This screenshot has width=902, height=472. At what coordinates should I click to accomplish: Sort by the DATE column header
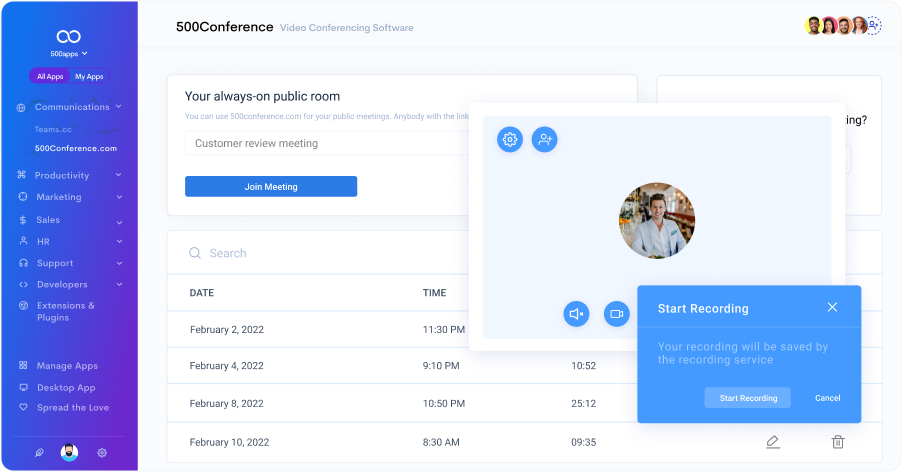pos(202,293)
